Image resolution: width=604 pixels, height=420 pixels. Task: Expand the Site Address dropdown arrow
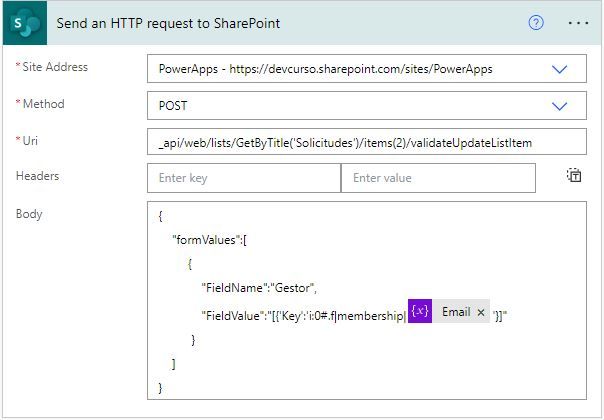(559, 69)
